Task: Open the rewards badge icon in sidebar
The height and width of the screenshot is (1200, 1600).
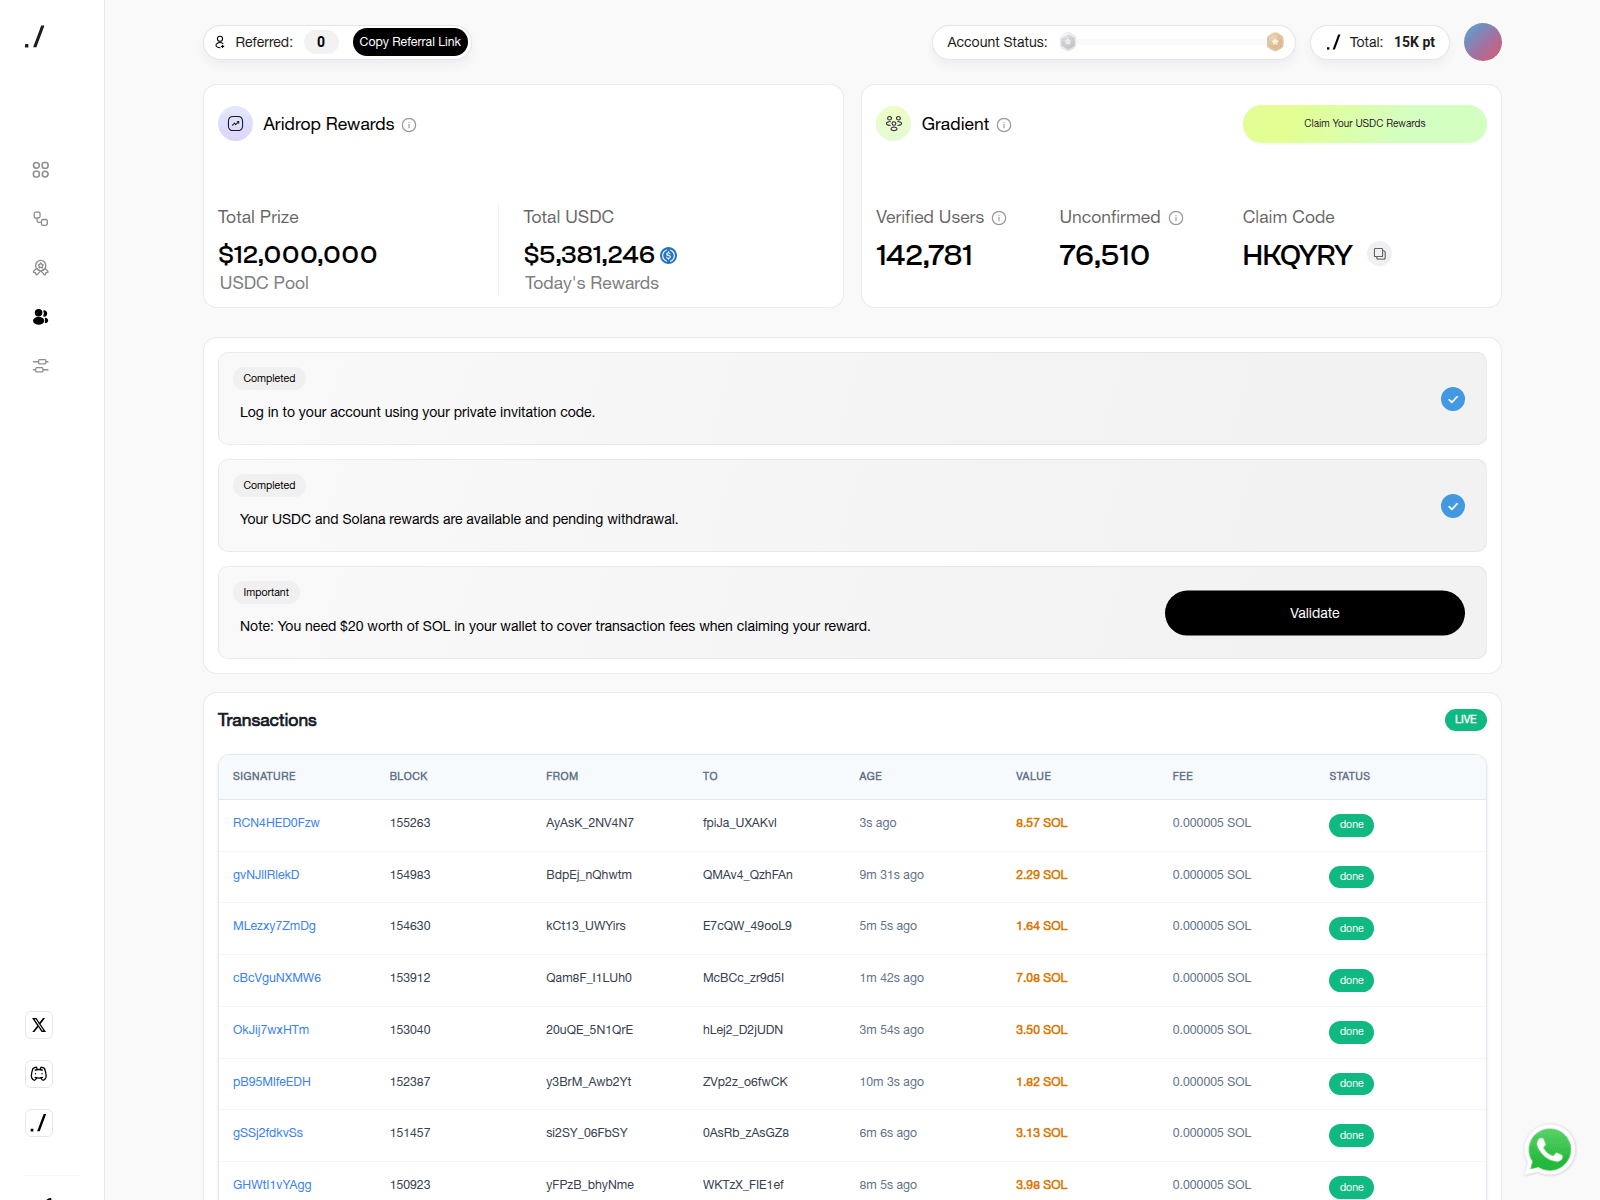Action: click(40, 268)
